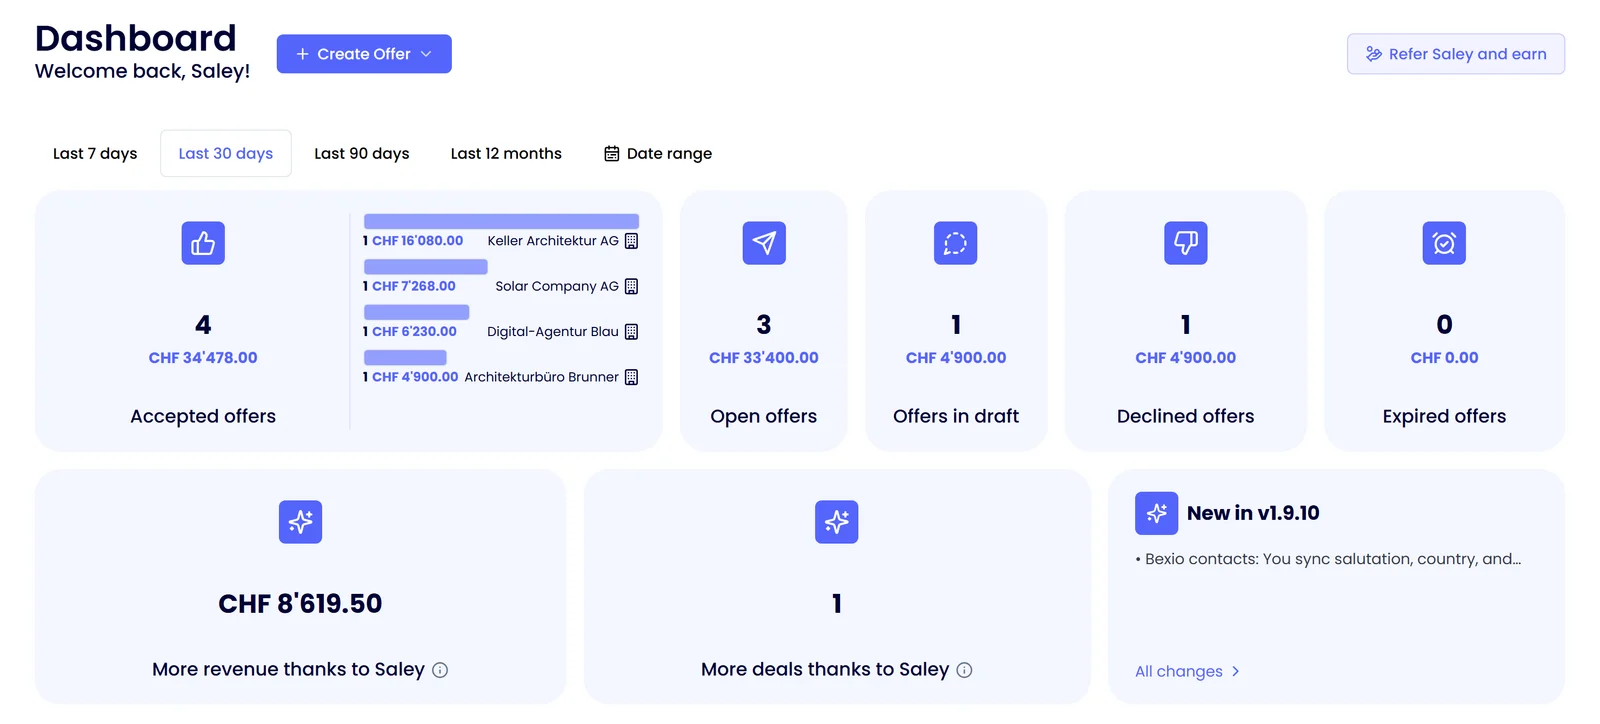This screenshot has width=1600, height=724.
Task: Switch to Last 90 days
Action: tap(362, 153)
